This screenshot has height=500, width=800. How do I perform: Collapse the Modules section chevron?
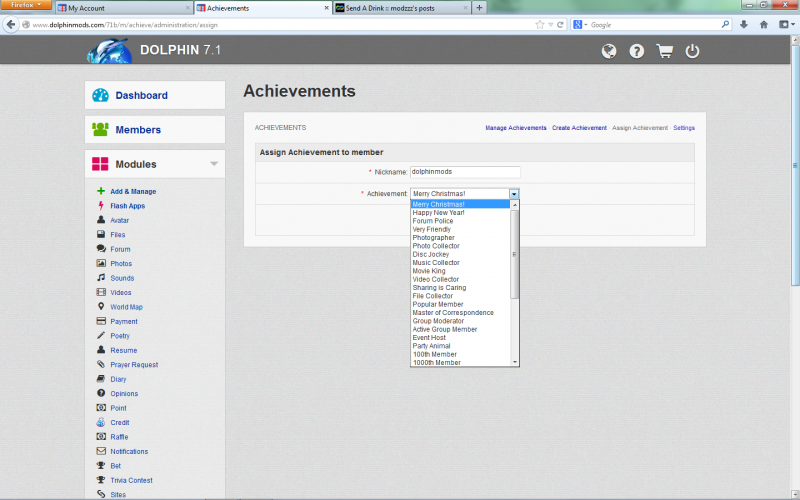tap(214, 164)
